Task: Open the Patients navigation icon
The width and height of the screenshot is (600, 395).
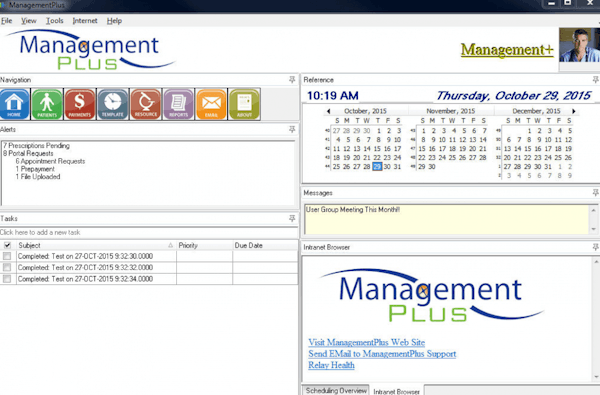Action: point(47,104)
